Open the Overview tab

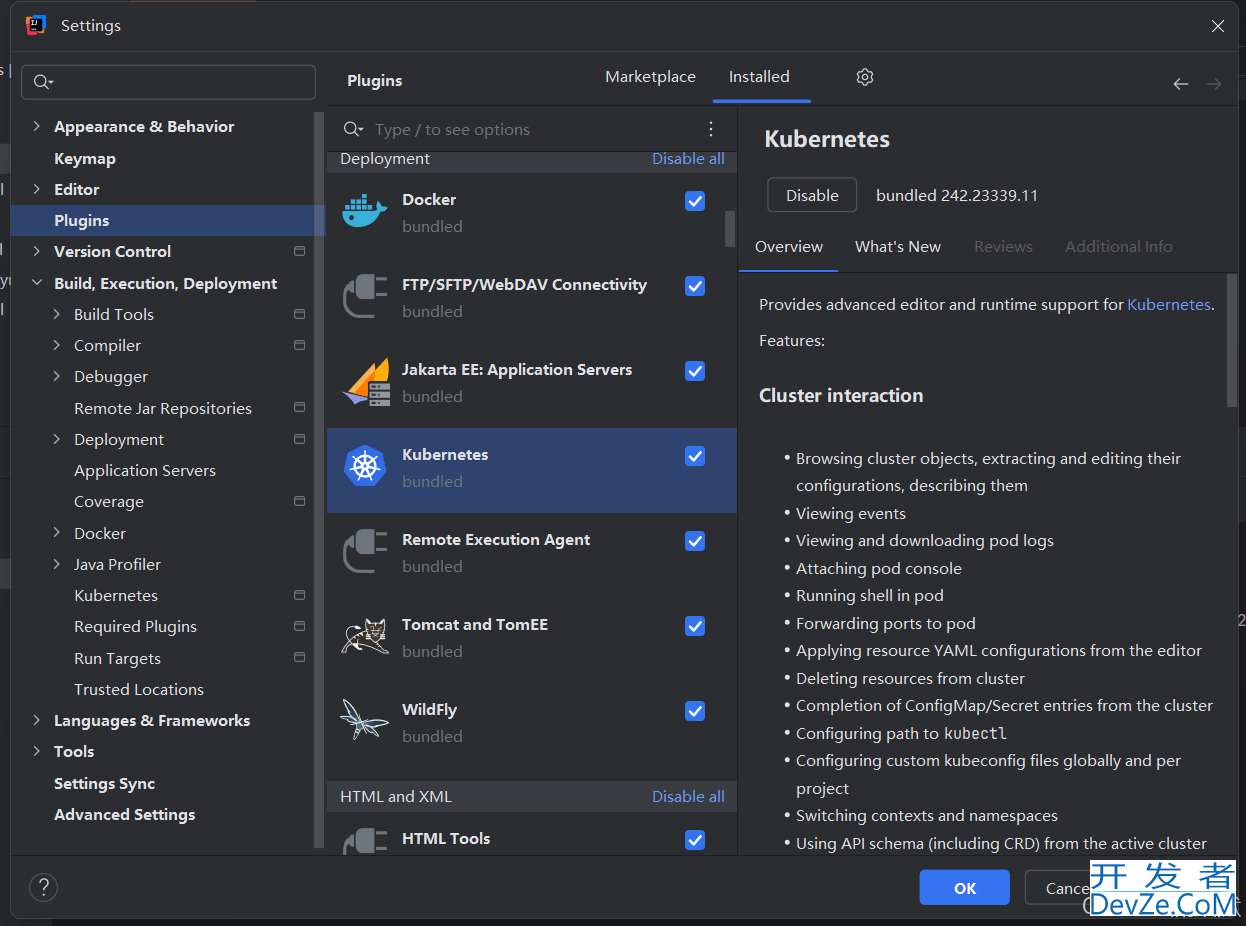tap(789, 247)
